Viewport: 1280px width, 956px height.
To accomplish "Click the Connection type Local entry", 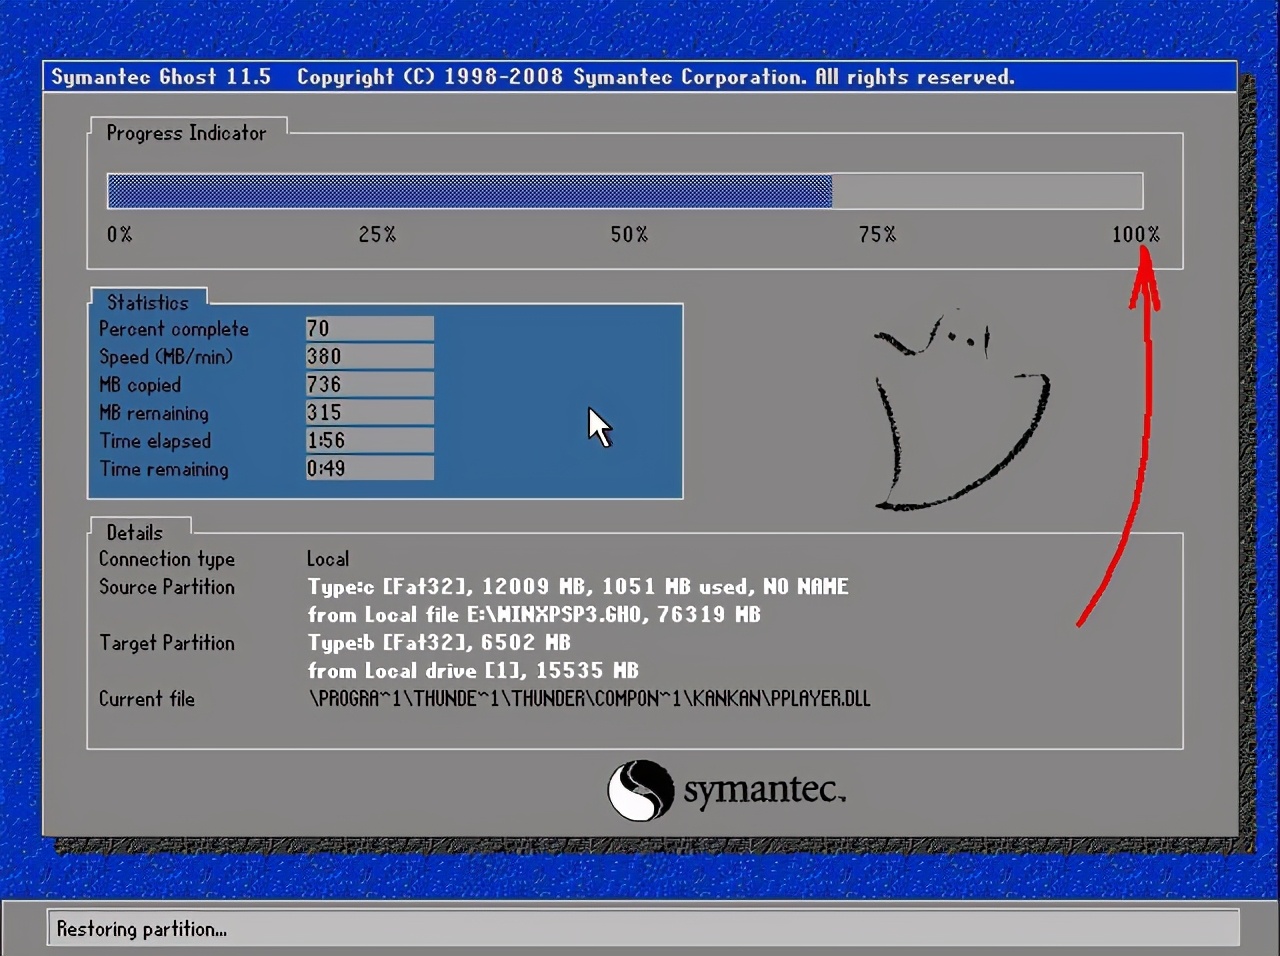I will [x=328, y=559].
